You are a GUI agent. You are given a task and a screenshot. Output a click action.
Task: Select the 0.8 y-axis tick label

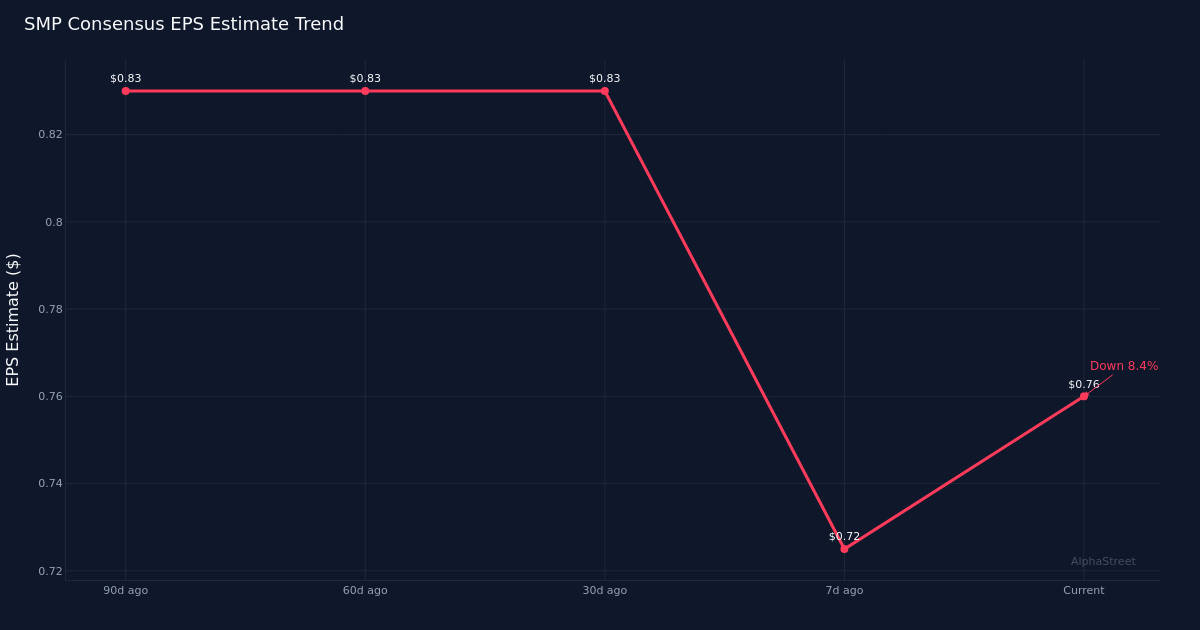[54, 222]
